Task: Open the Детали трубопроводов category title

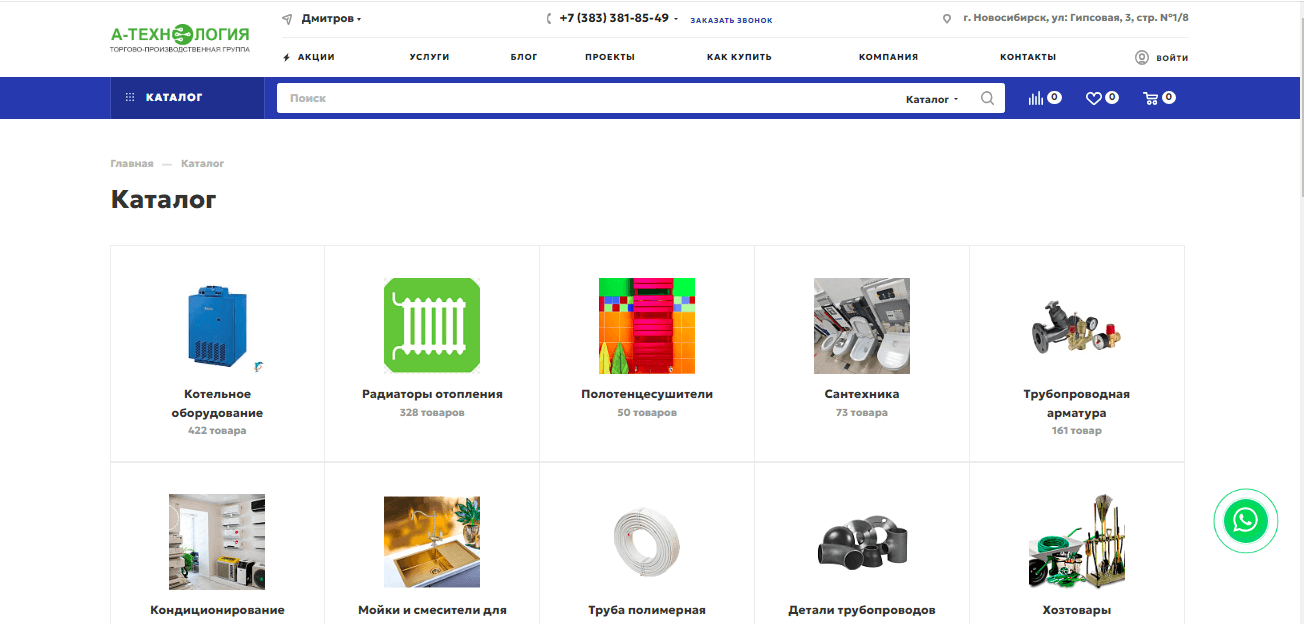Action: 862,610
